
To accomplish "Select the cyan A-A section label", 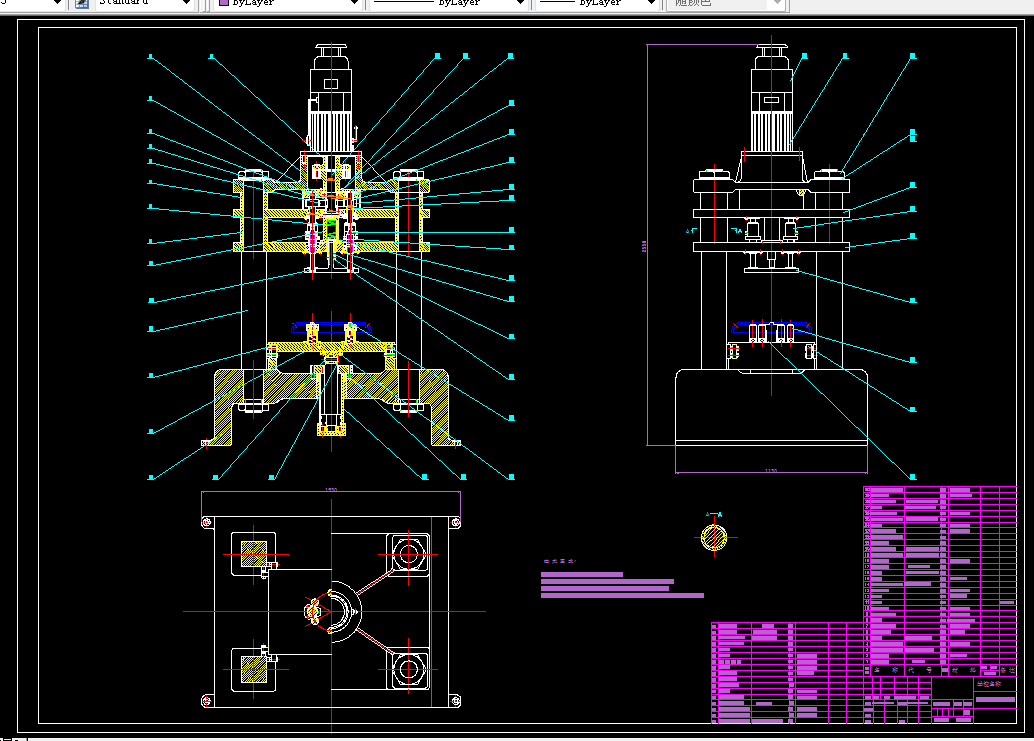I will tap(714, 514).
